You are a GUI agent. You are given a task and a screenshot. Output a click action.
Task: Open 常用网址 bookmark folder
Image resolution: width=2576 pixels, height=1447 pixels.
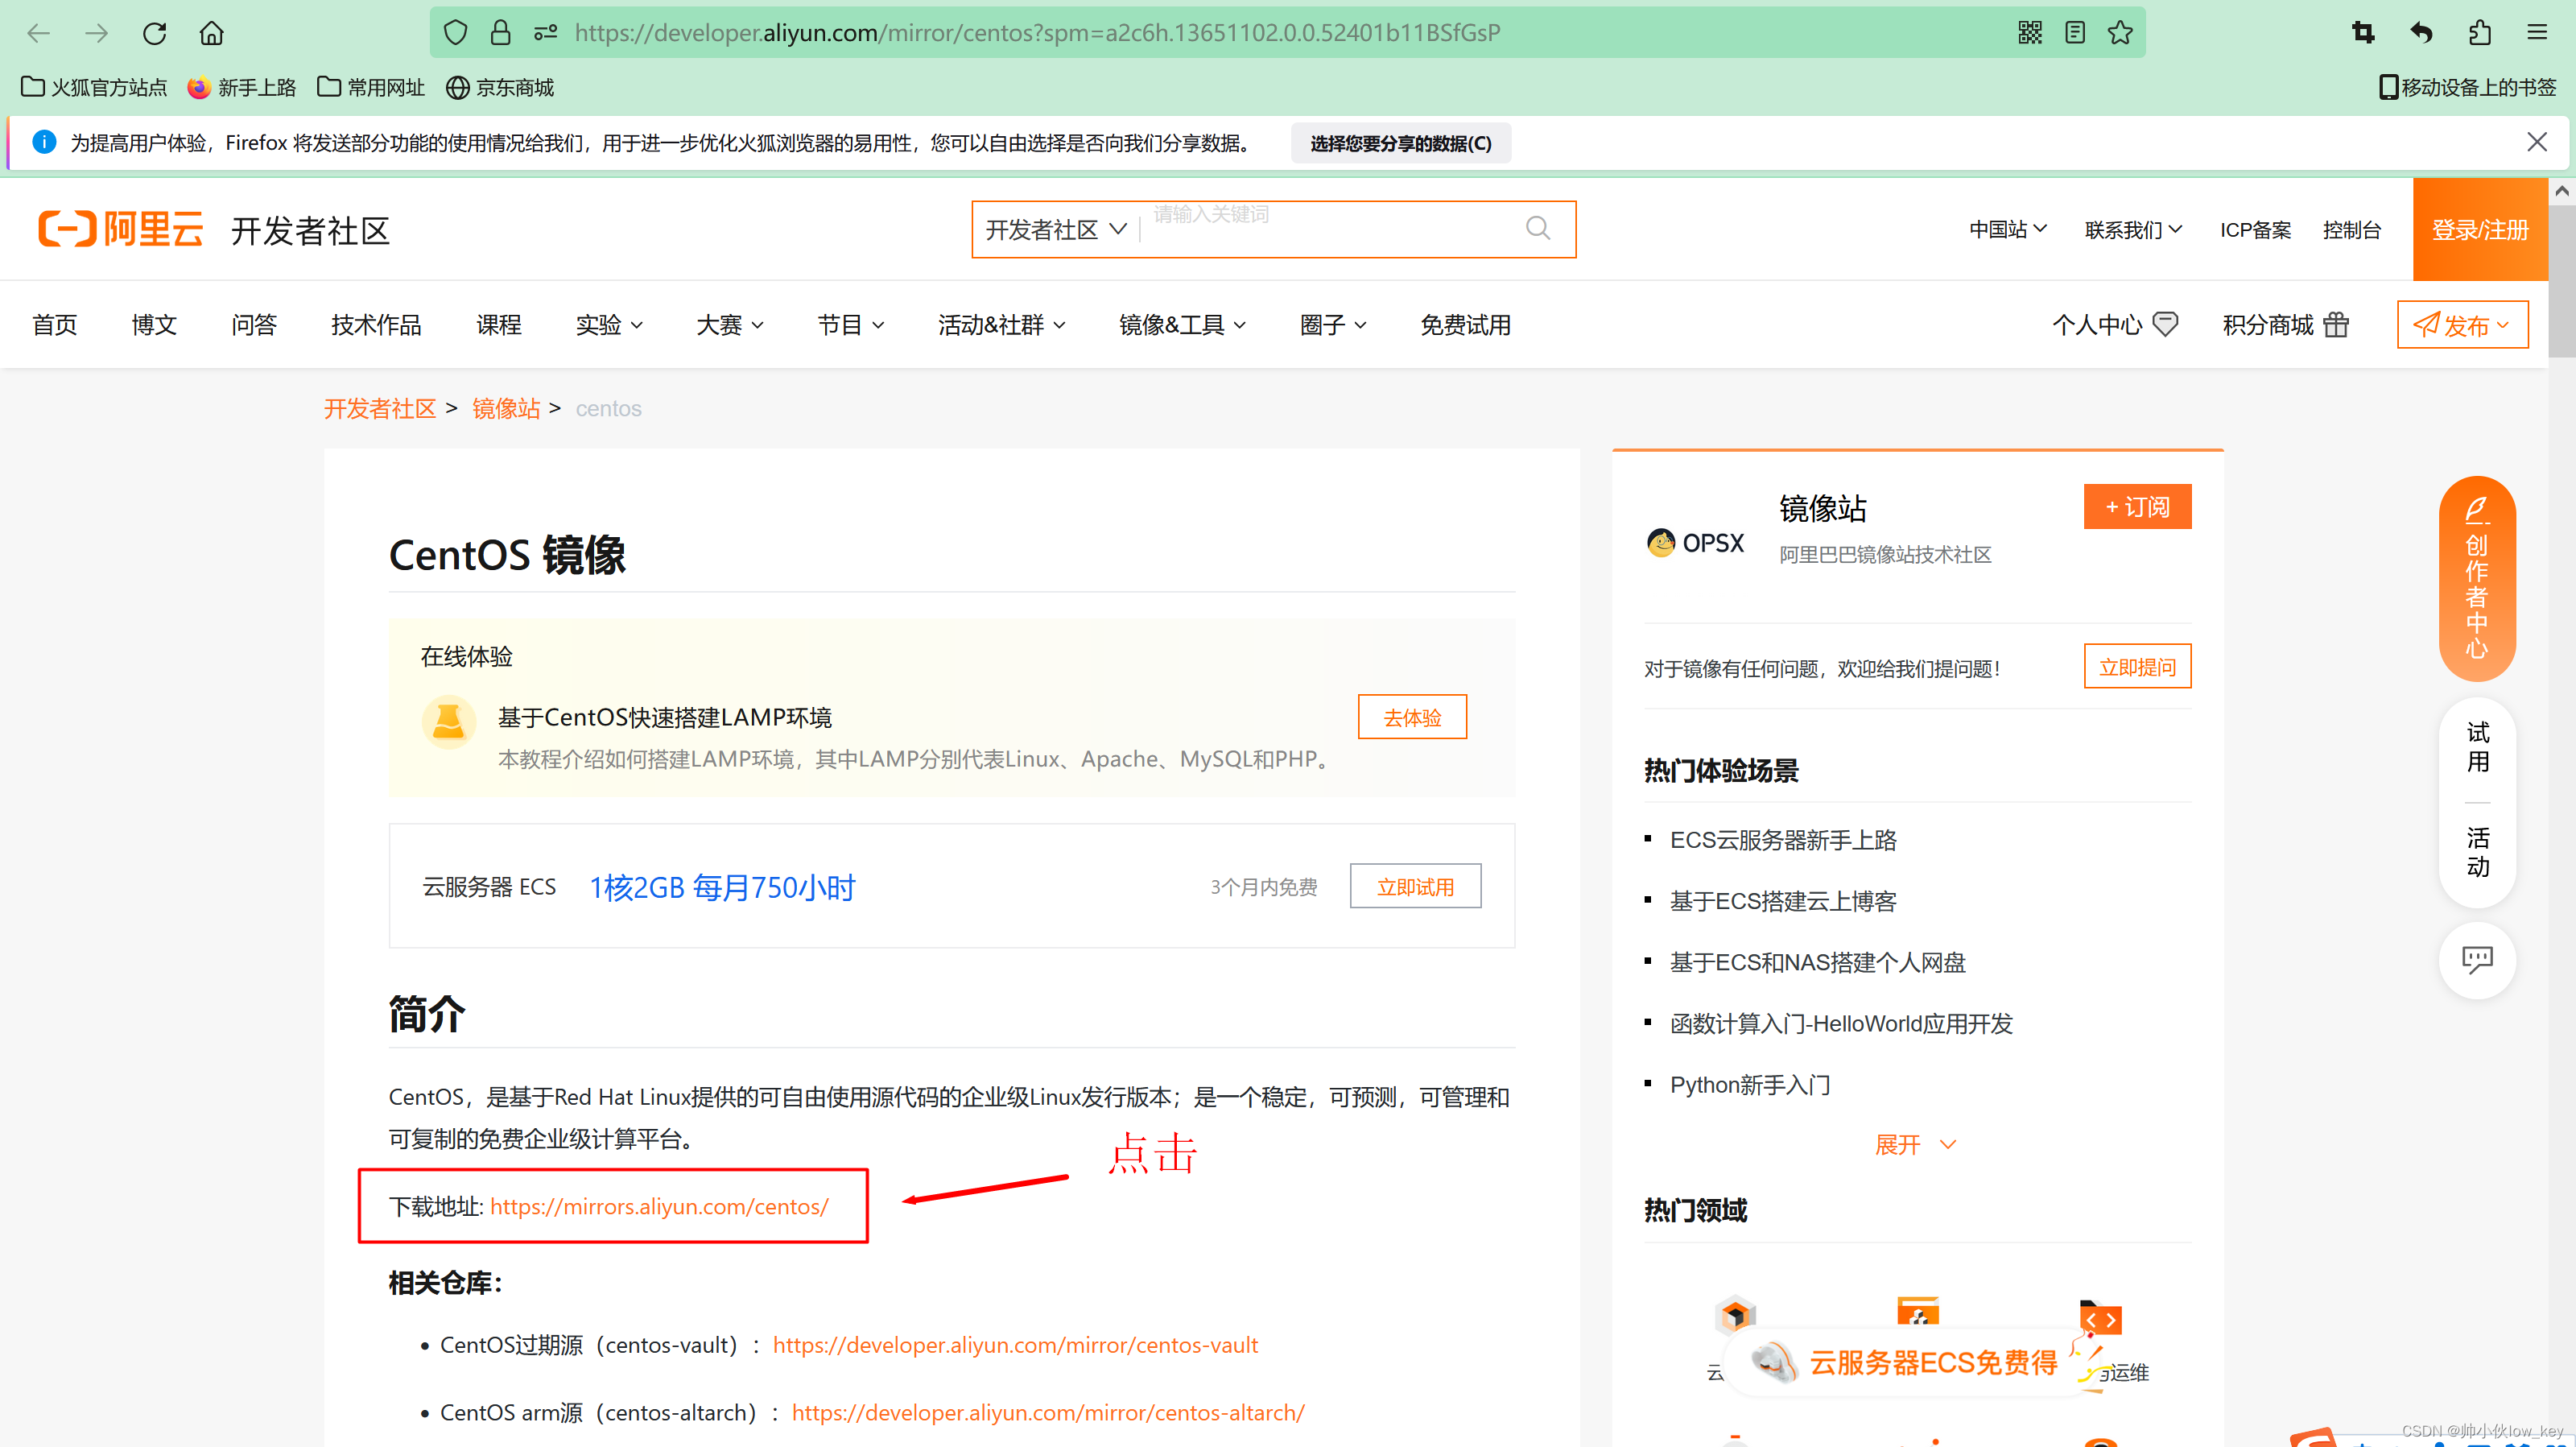pyautogui.click(x=371, y=88)
